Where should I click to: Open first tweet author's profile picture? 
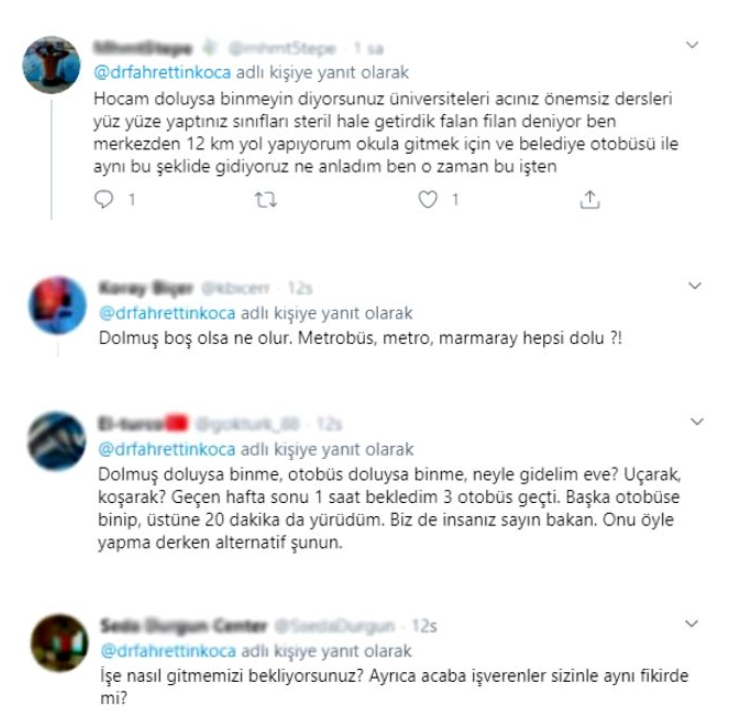[x=52, y=65]
